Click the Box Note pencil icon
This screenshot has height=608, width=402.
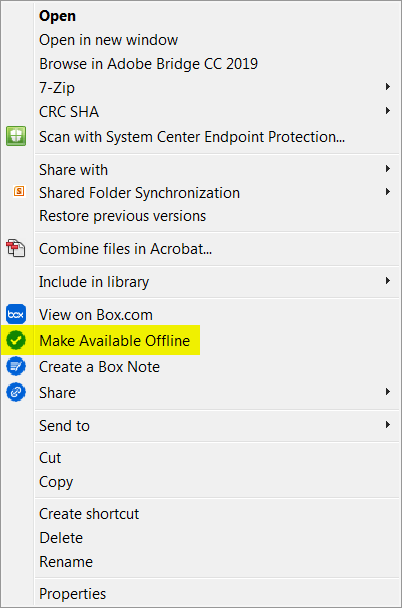(x=16, y=366)
